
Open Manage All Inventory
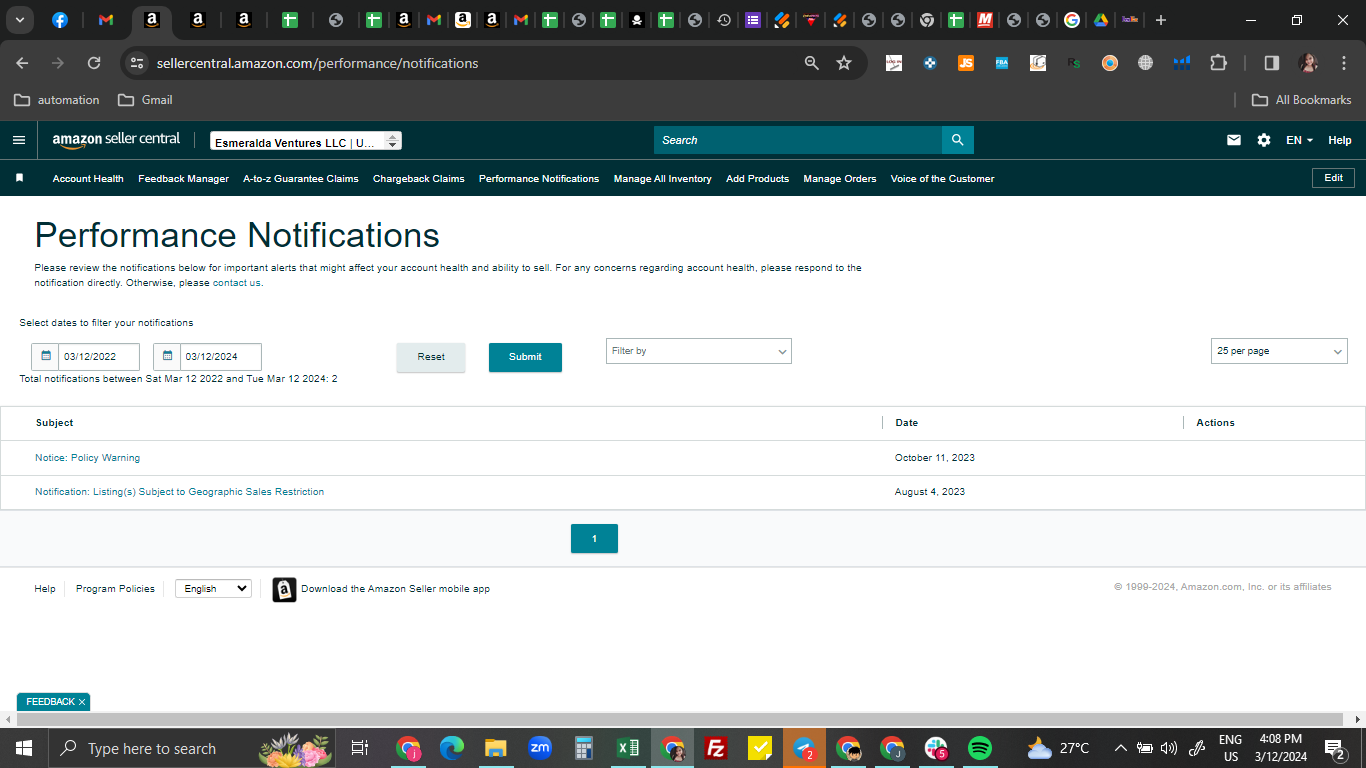(x=663, y=178)
